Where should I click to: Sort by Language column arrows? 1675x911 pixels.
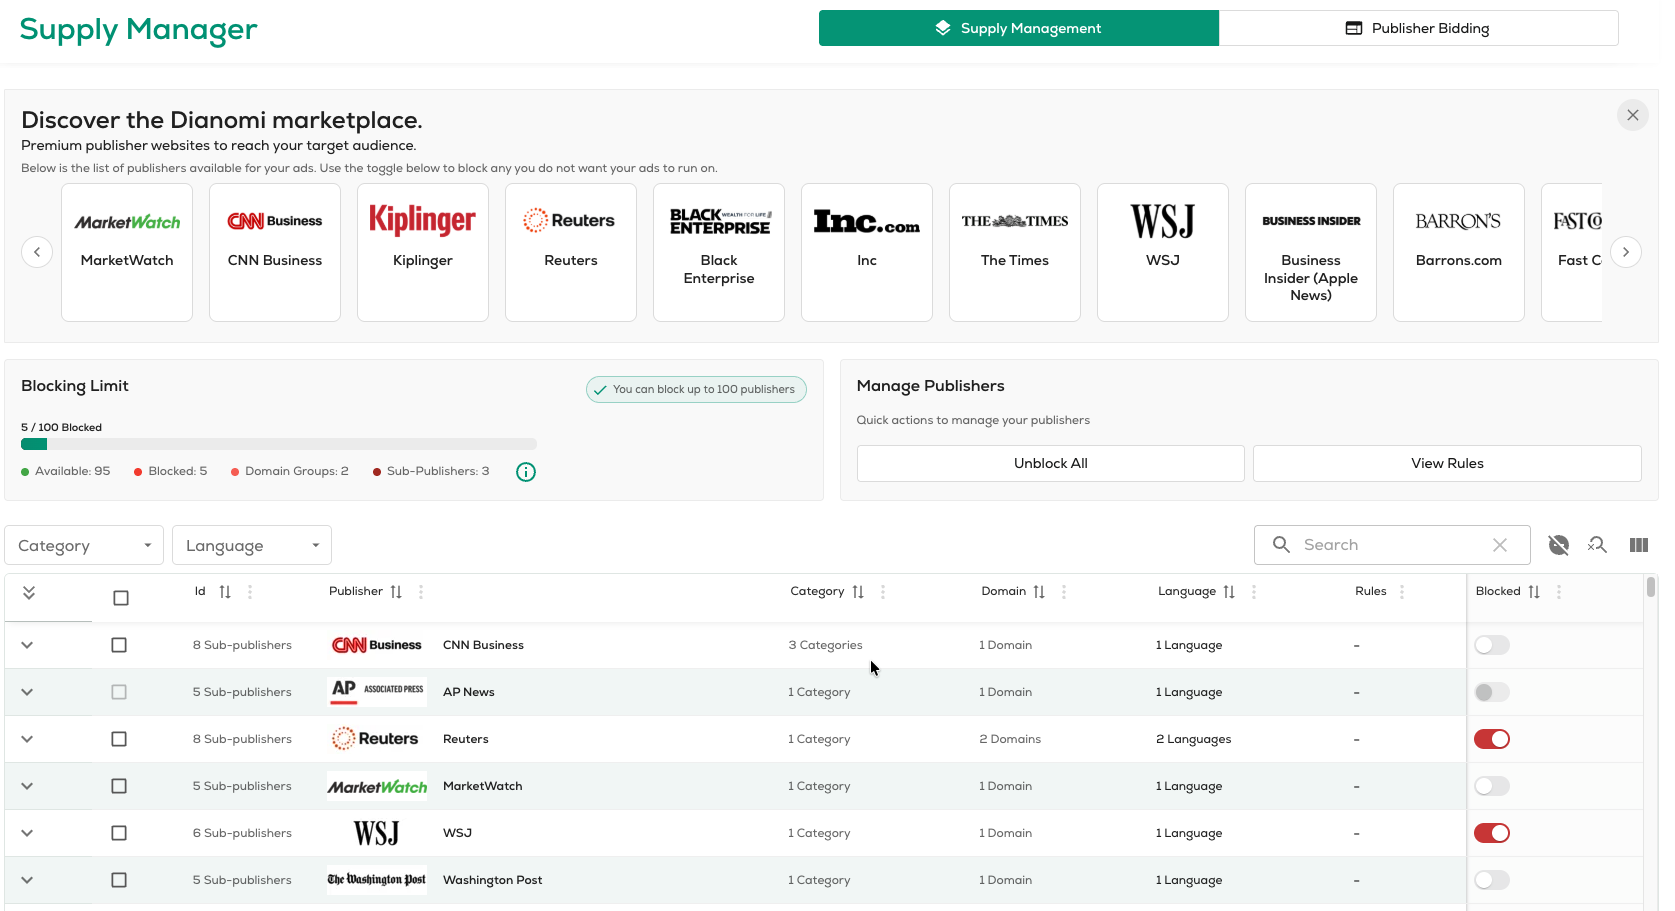point(1229,592)
